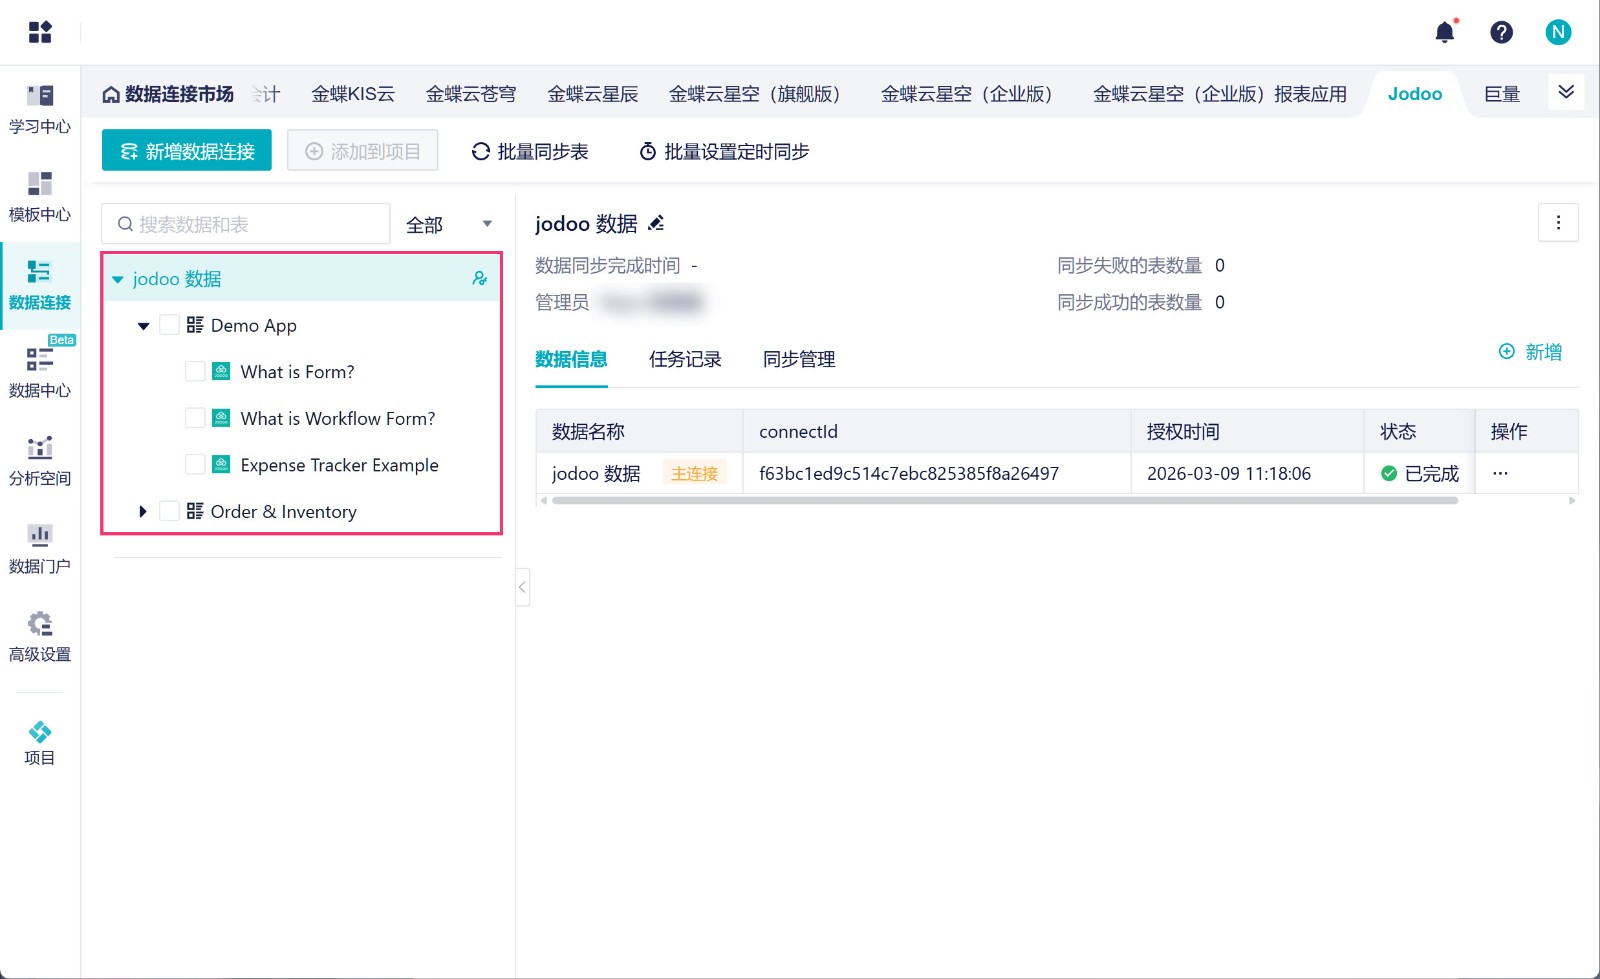Switch to the 金蝶云苍穹 tab
The height and width of the screenshot is (979, 1600).
pyautogui.click(x=471, y=94)
